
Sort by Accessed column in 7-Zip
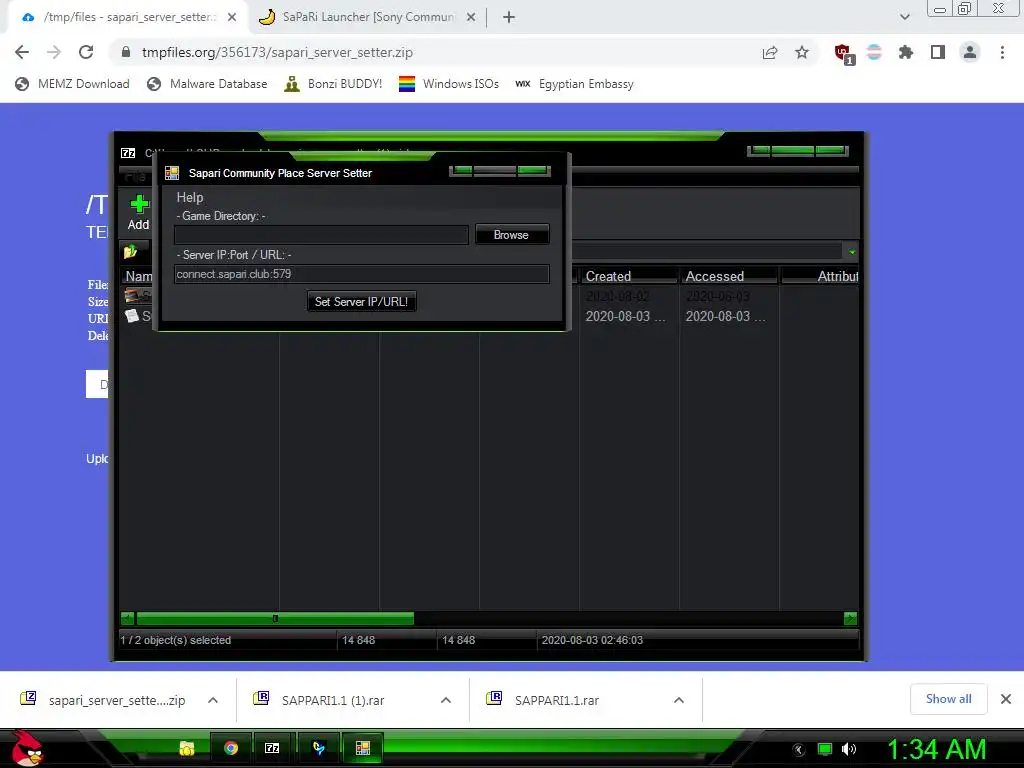pos(729,276)
